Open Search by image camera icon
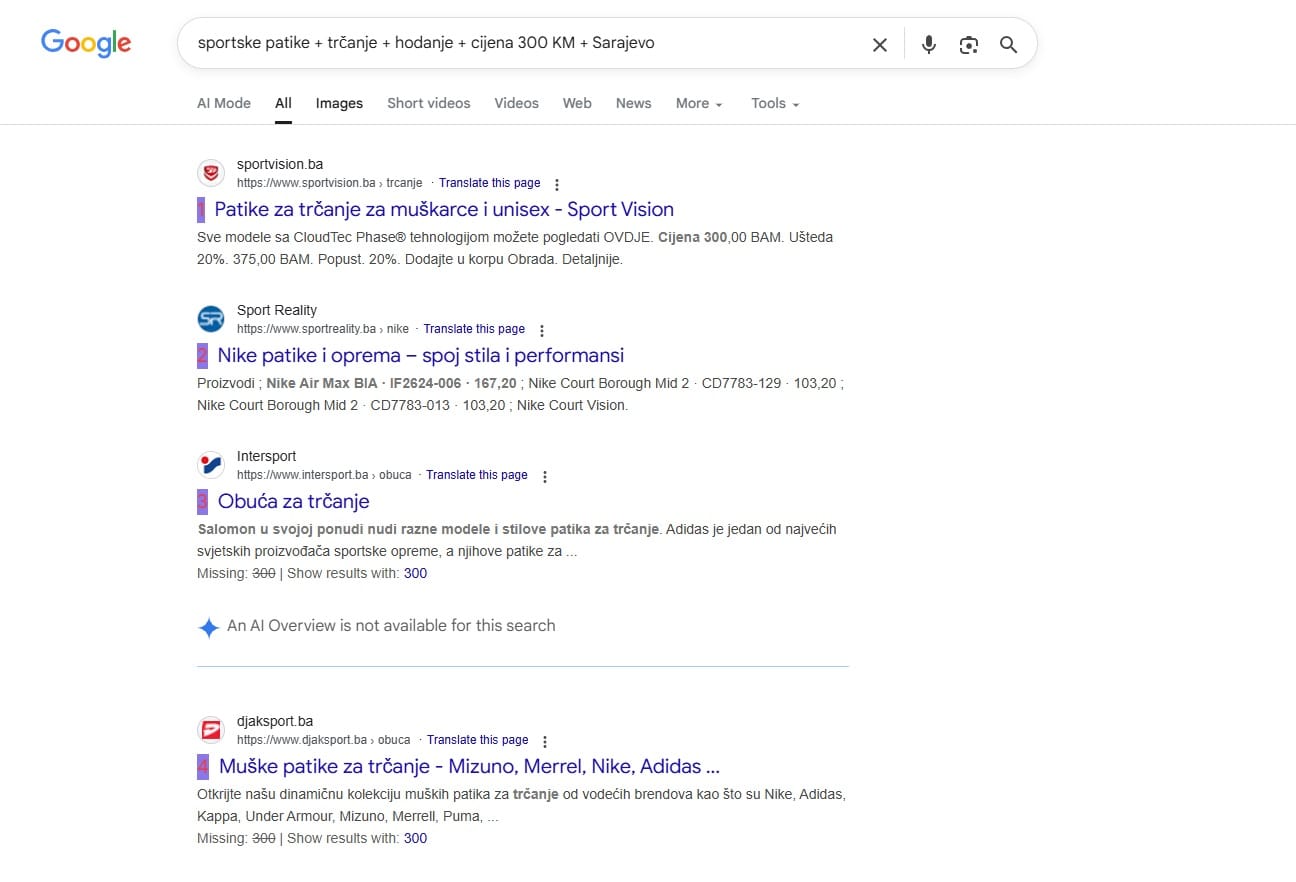This screenshot has width=1296, height=882. coord(968,44)
